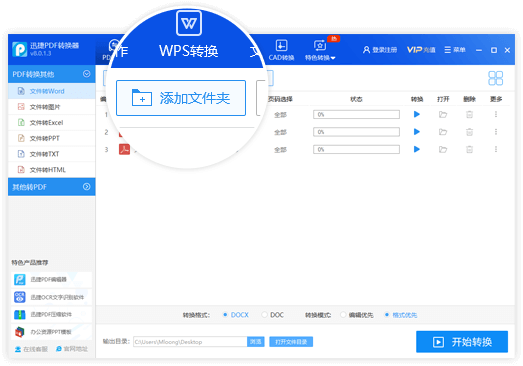
Task: Click the PDF file icon in row 3
Action: coord(124,149)
